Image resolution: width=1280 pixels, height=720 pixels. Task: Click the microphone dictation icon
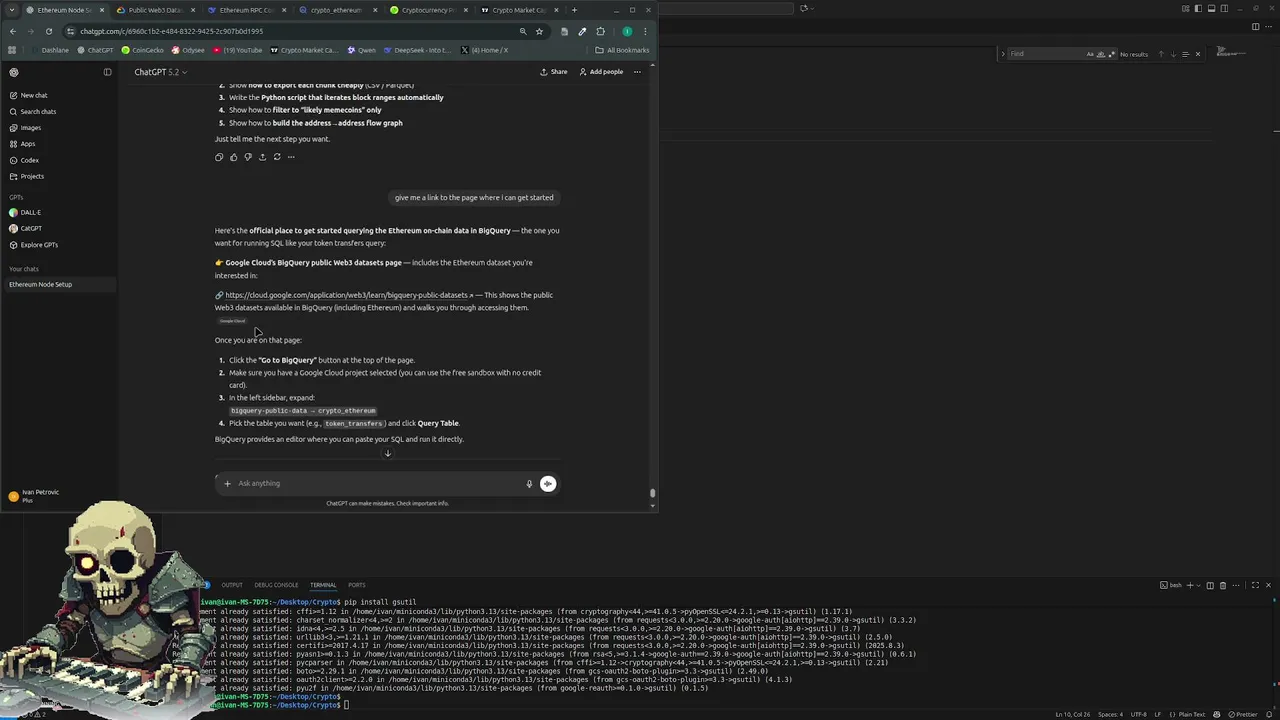[529, 484]
